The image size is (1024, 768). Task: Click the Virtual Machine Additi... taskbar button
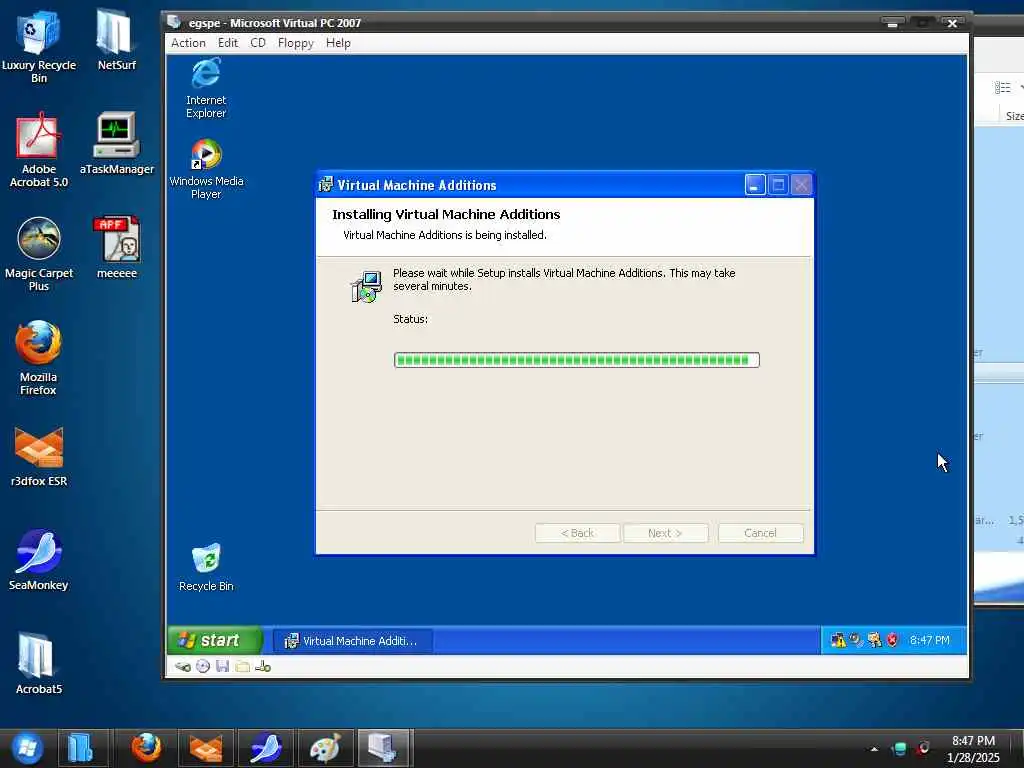click(x=352, y=641)
